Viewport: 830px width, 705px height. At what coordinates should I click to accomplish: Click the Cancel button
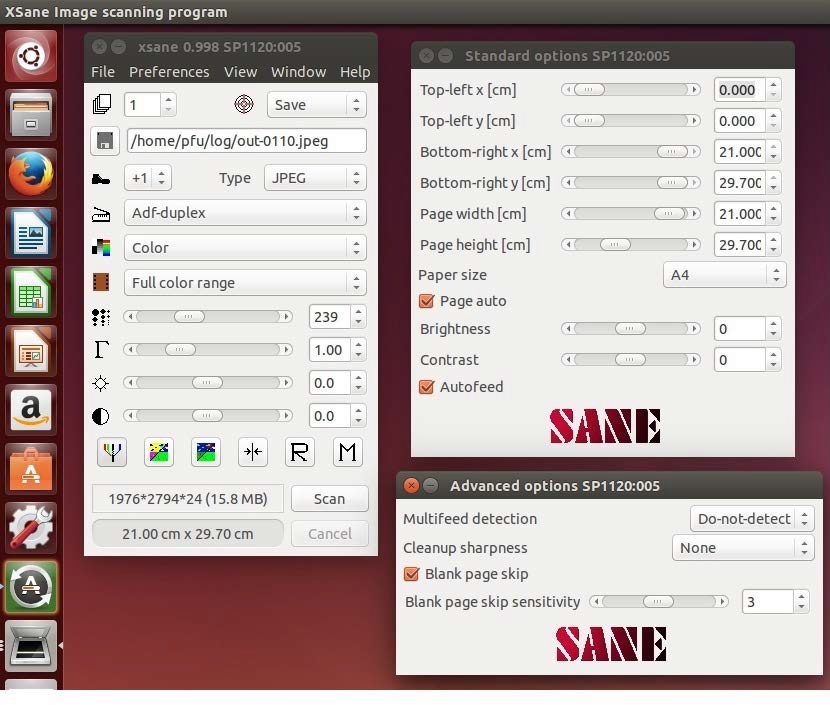coord(330,533)
